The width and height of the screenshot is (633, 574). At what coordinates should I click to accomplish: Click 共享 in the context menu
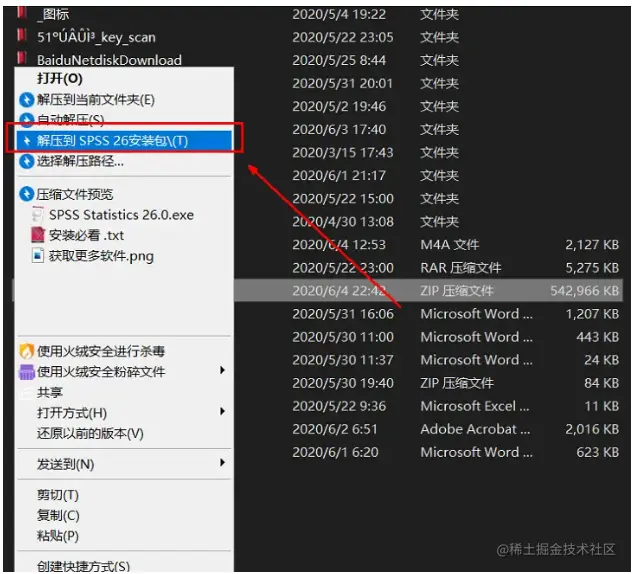pos(50,392)
